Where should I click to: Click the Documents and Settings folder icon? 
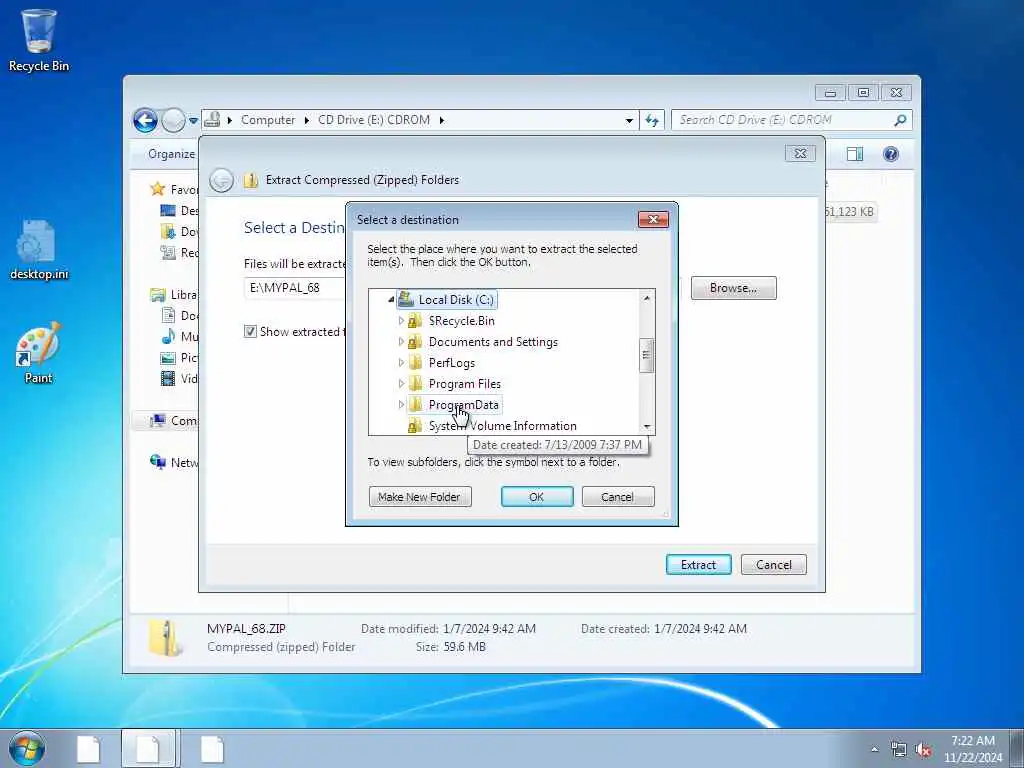coord(415,342)
